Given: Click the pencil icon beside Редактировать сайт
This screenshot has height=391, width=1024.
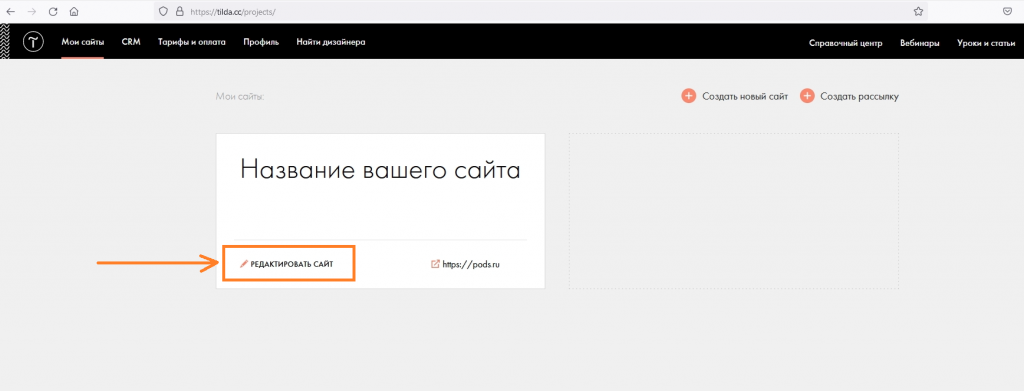Looking at the screenshot, I should click(244, 264).
